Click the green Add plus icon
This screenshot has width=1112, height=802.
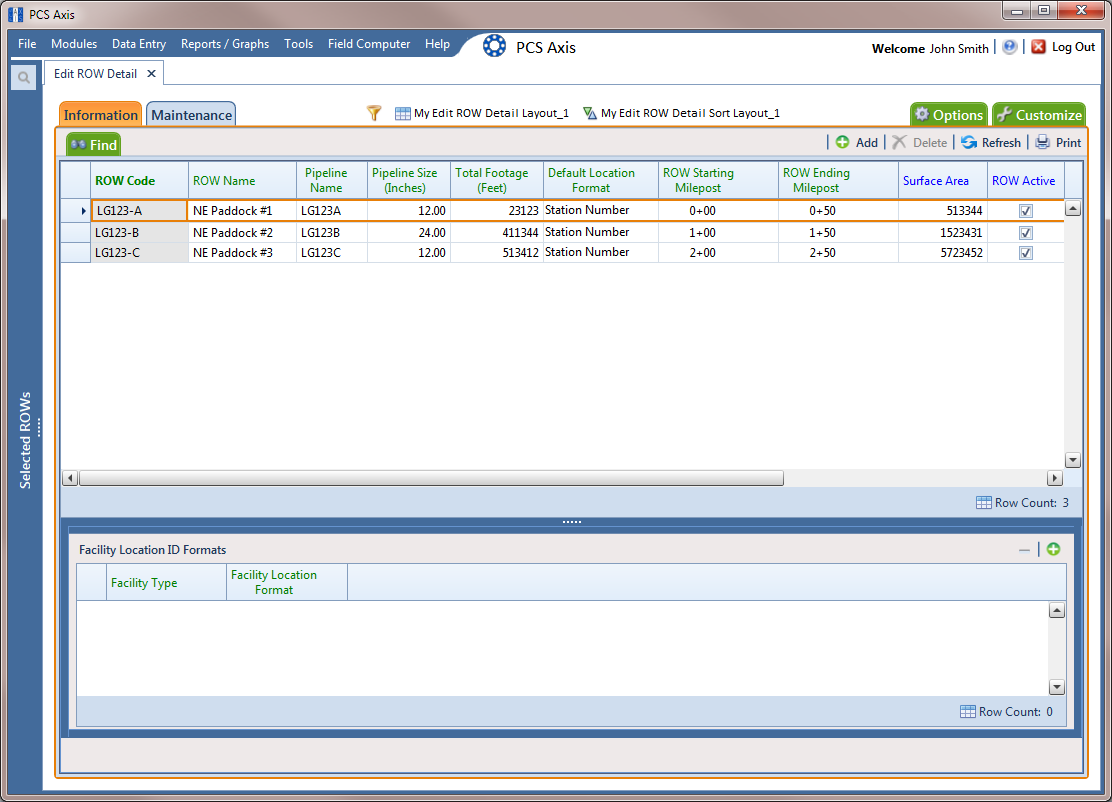(x=842, y=143)
